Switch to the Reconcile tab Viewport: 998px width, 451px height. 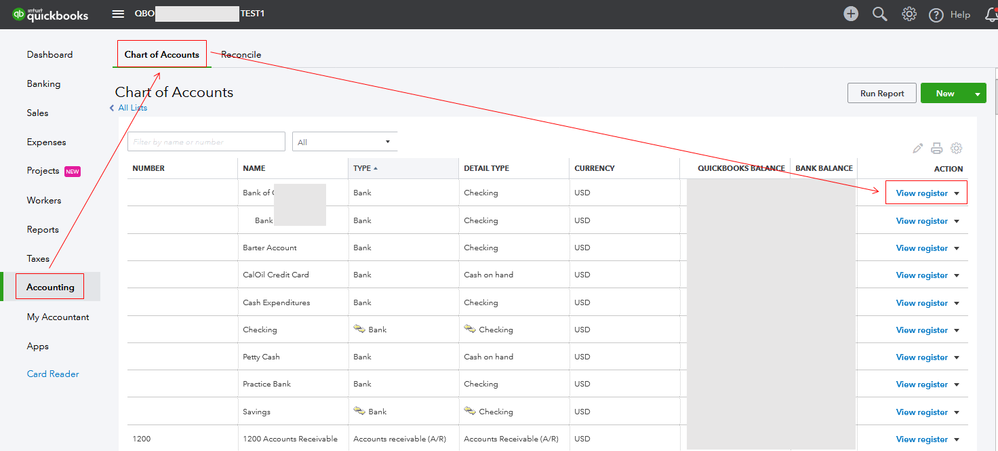coord(241,55)
